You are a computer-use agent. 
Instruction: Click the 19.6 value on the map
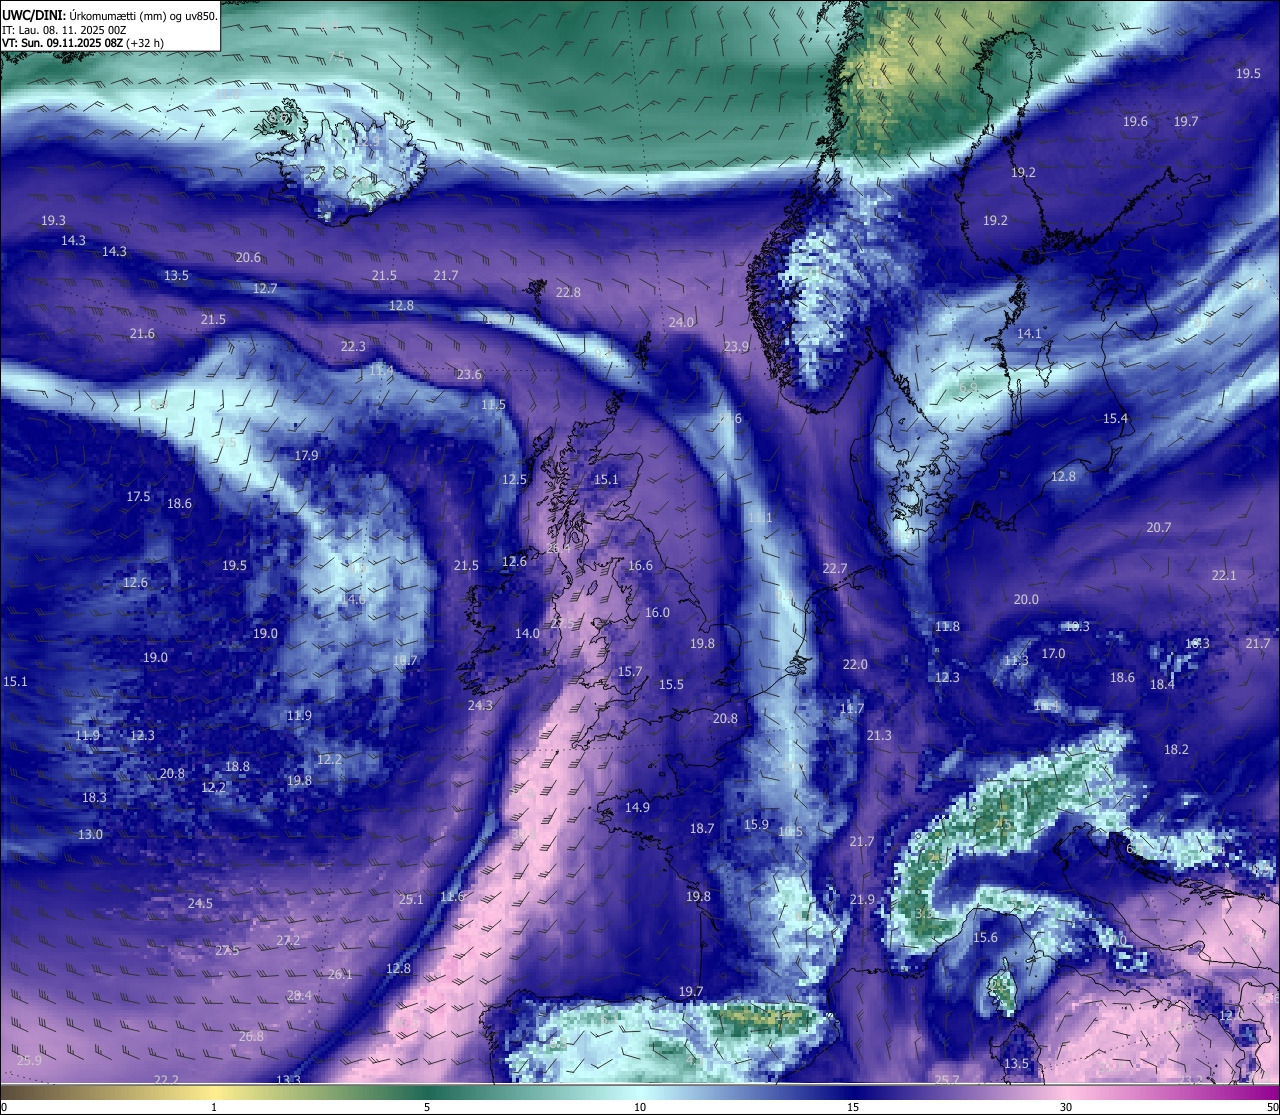1135,122
